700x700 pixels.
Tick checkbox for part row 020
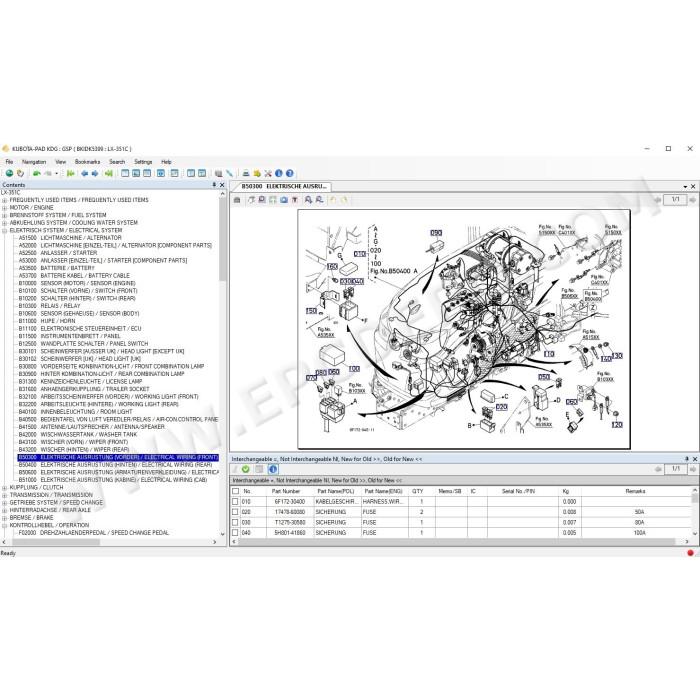(235, 512)
